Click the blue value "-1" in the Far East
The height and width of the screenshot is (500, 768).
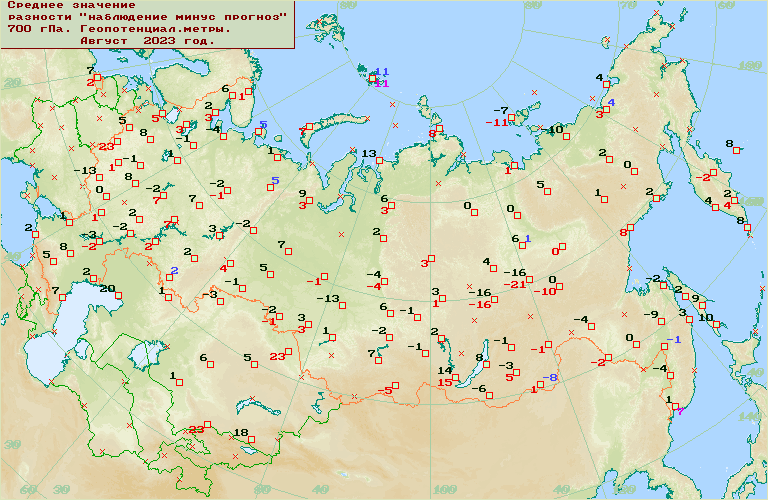(x=674, y=340)
